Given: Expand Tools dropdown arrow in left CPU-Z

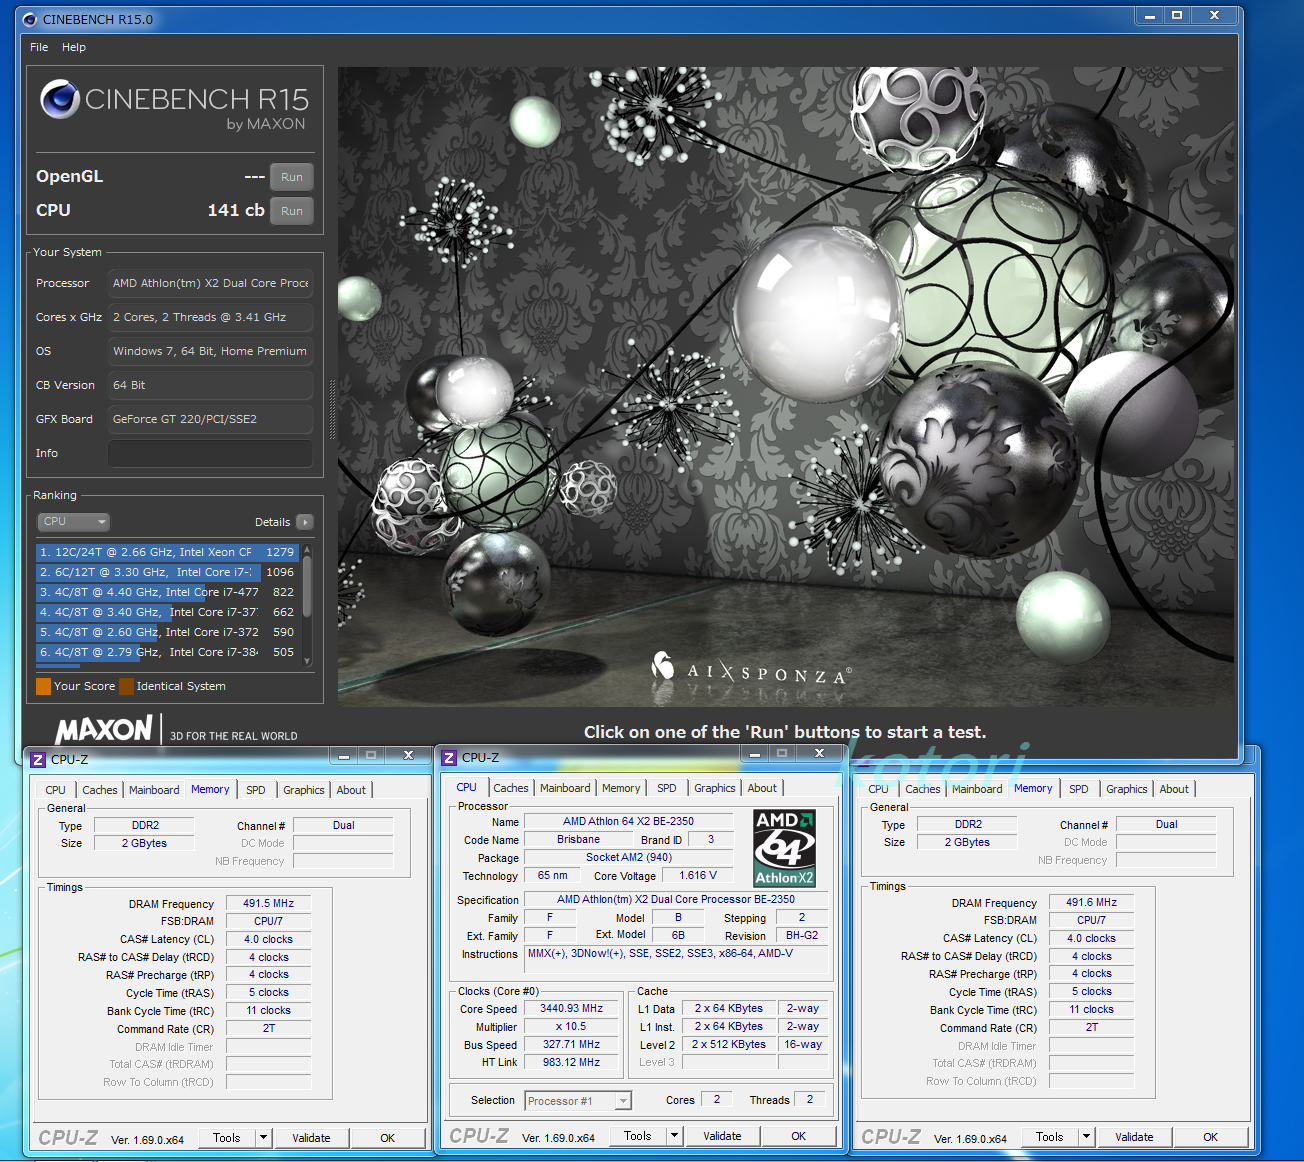Looking at the screenshot, I should click(x=264, y=1138).
